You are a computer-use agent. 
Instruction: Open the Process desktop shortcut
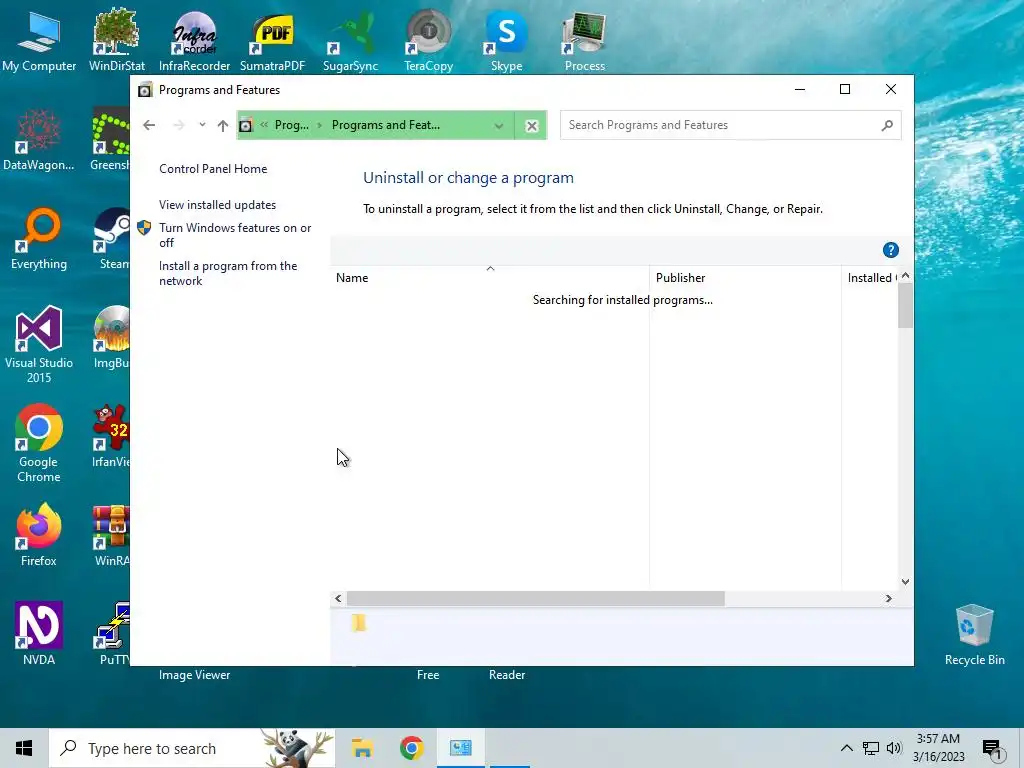pyautogui.click(x=584, y=40)
